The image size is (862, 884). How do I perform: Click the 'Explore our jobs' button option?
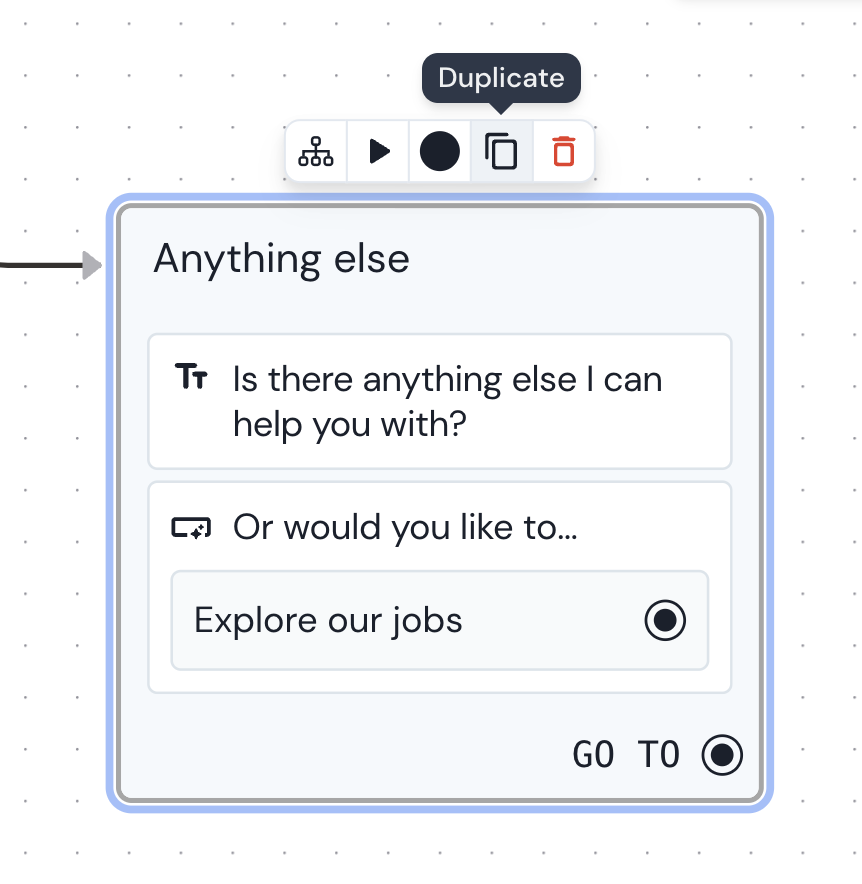point(328,620)
